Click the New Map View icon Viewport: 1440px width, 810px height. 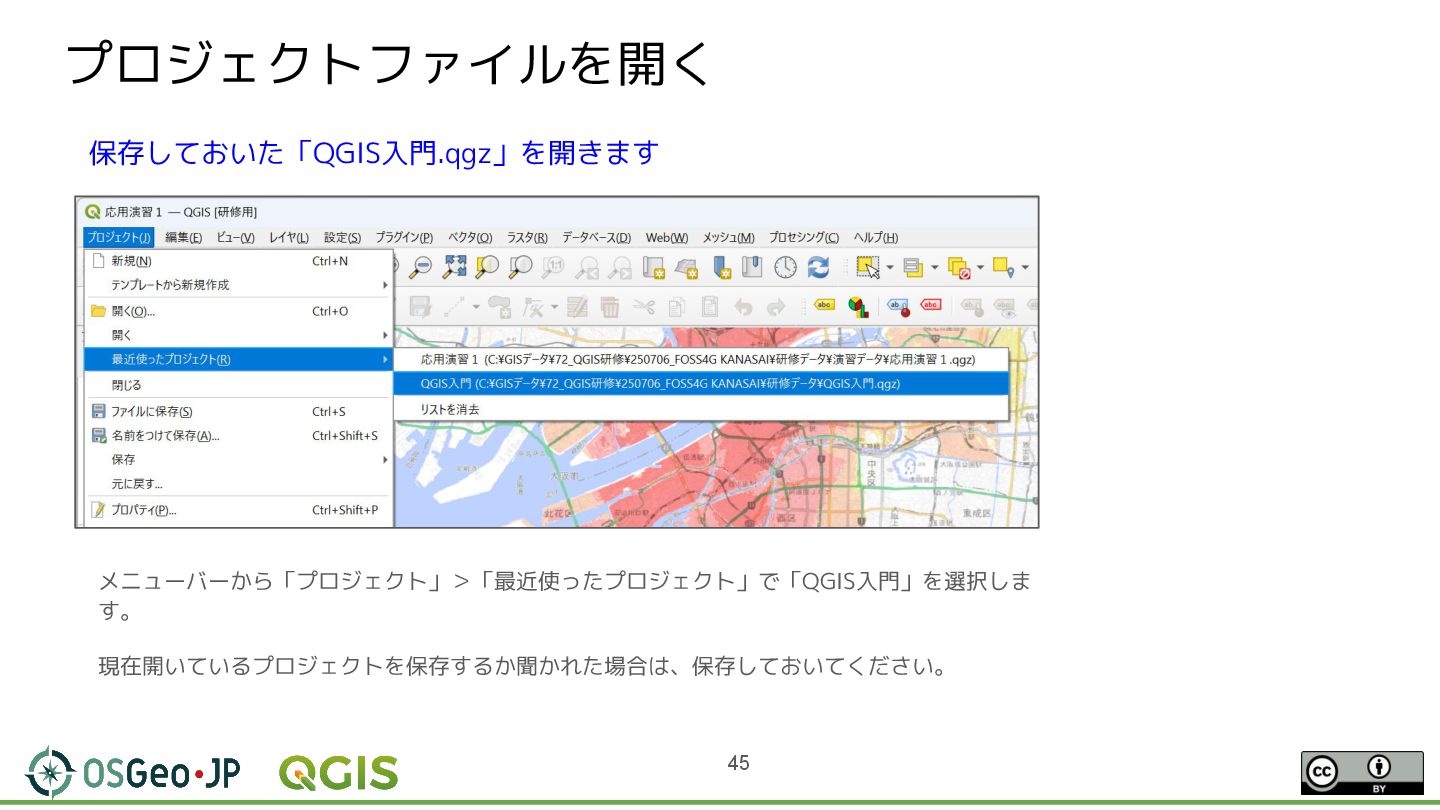coord(653,267)
